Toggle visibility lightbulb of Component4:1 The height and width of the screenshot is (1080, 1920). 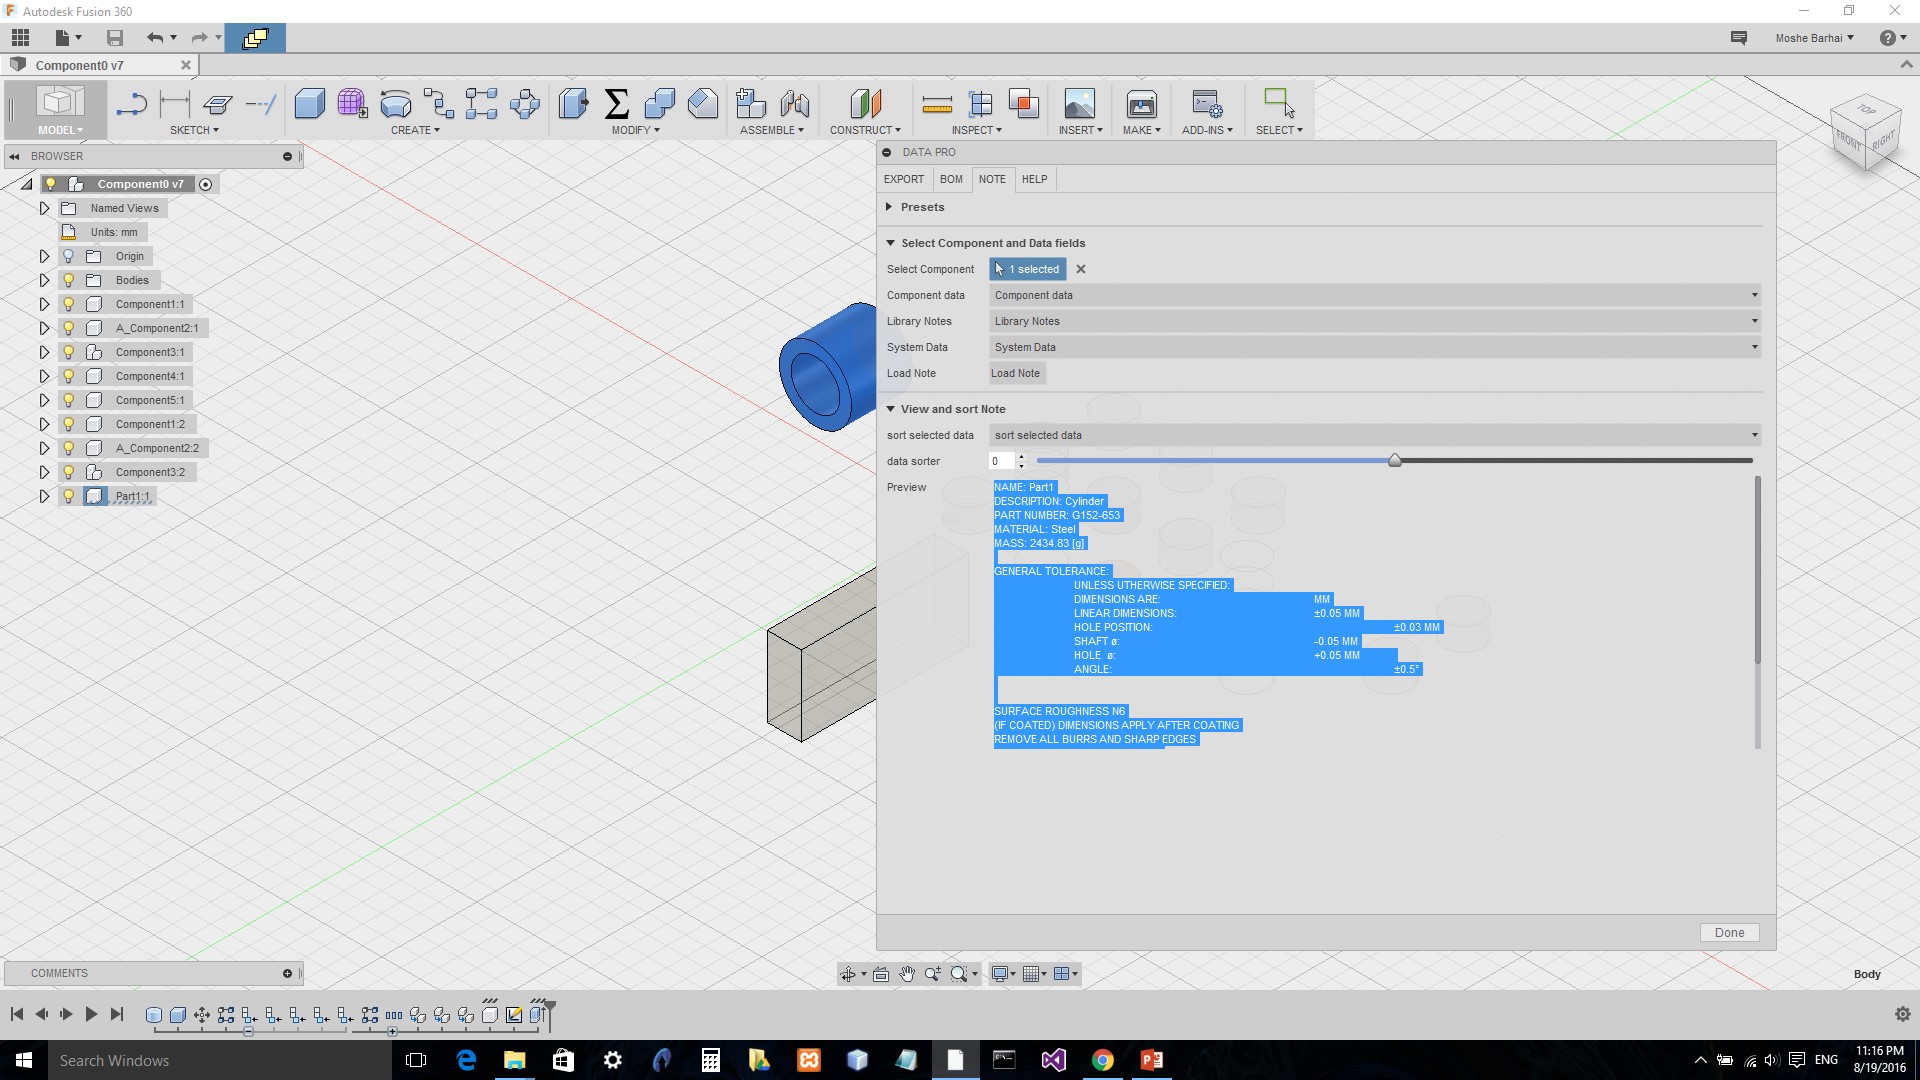click(69, 376)
